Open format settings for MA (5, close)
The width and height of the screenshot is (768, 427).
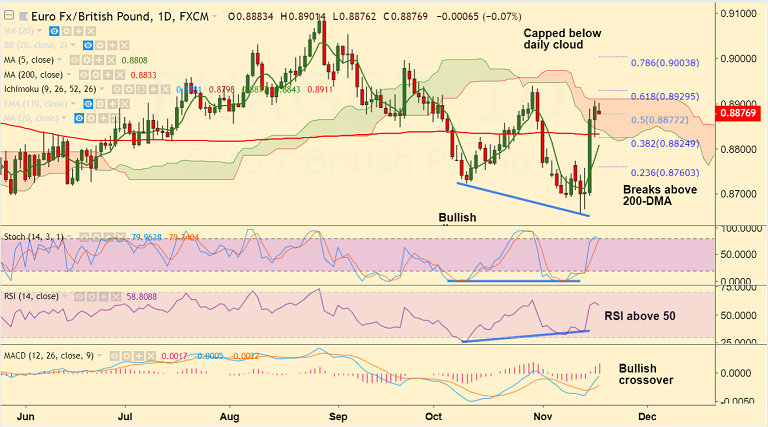tap(87, 60)
